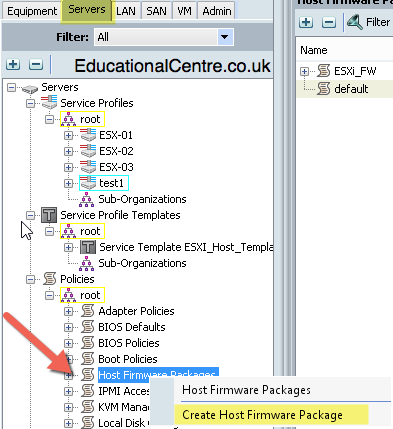The width and height of the screenshot is (393, 429).
Task: Click the minus icon in right pane toolbar
Action: pyautogui.click(x=329, y=22)
